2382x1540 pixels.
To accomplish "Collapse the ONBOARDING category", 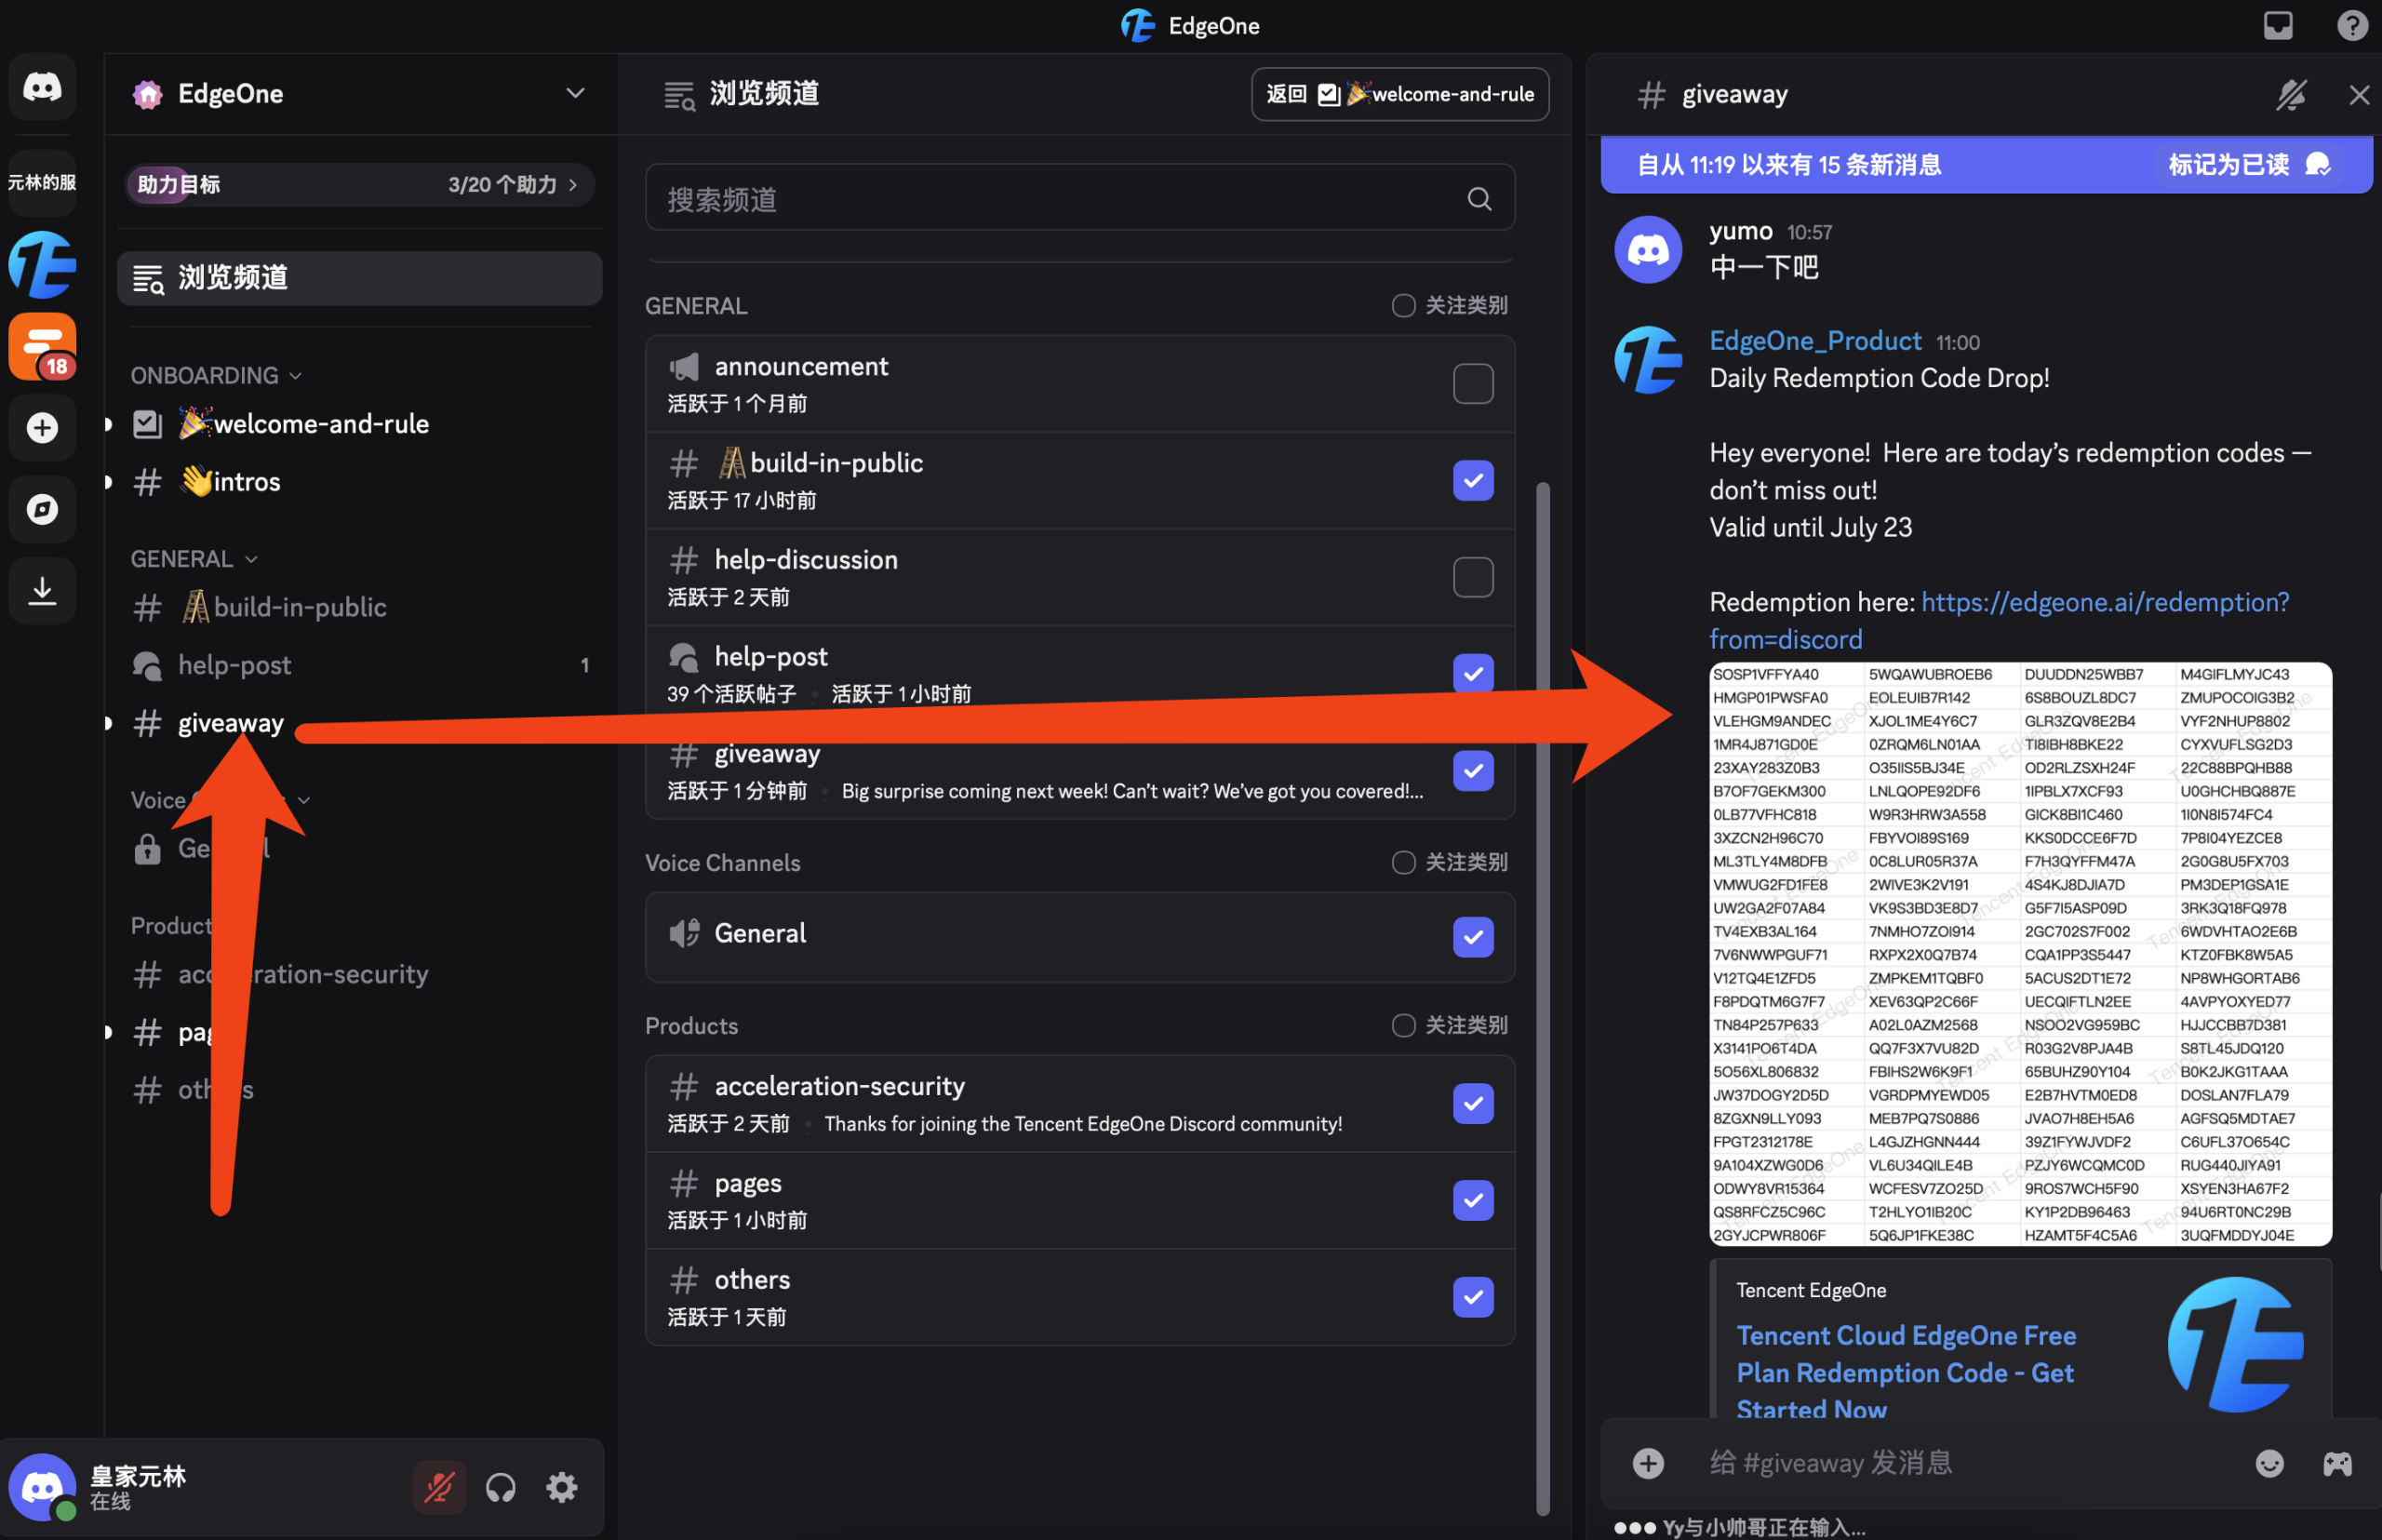I will point(216,376).
